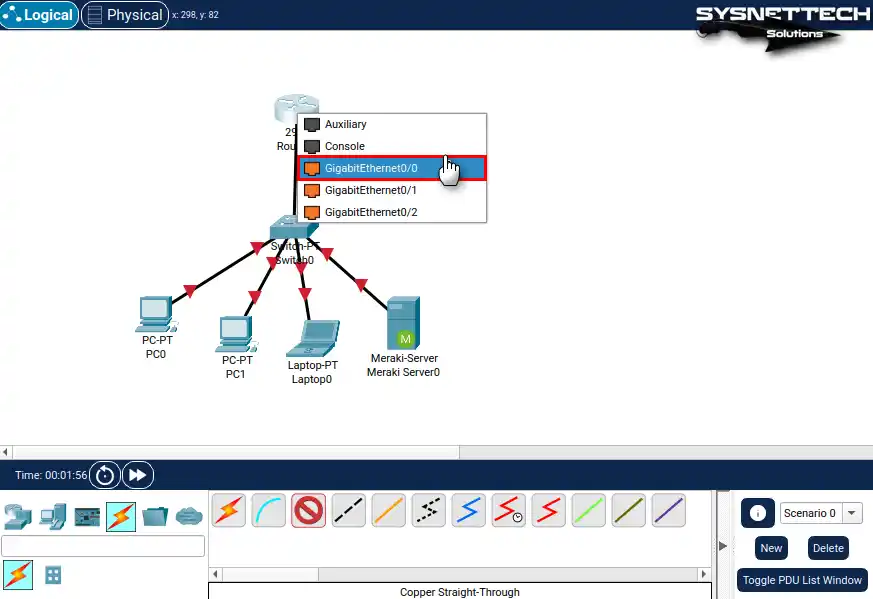Click the New scenario button
Screen dimensions: 873x599
click(x=771, y=548)
